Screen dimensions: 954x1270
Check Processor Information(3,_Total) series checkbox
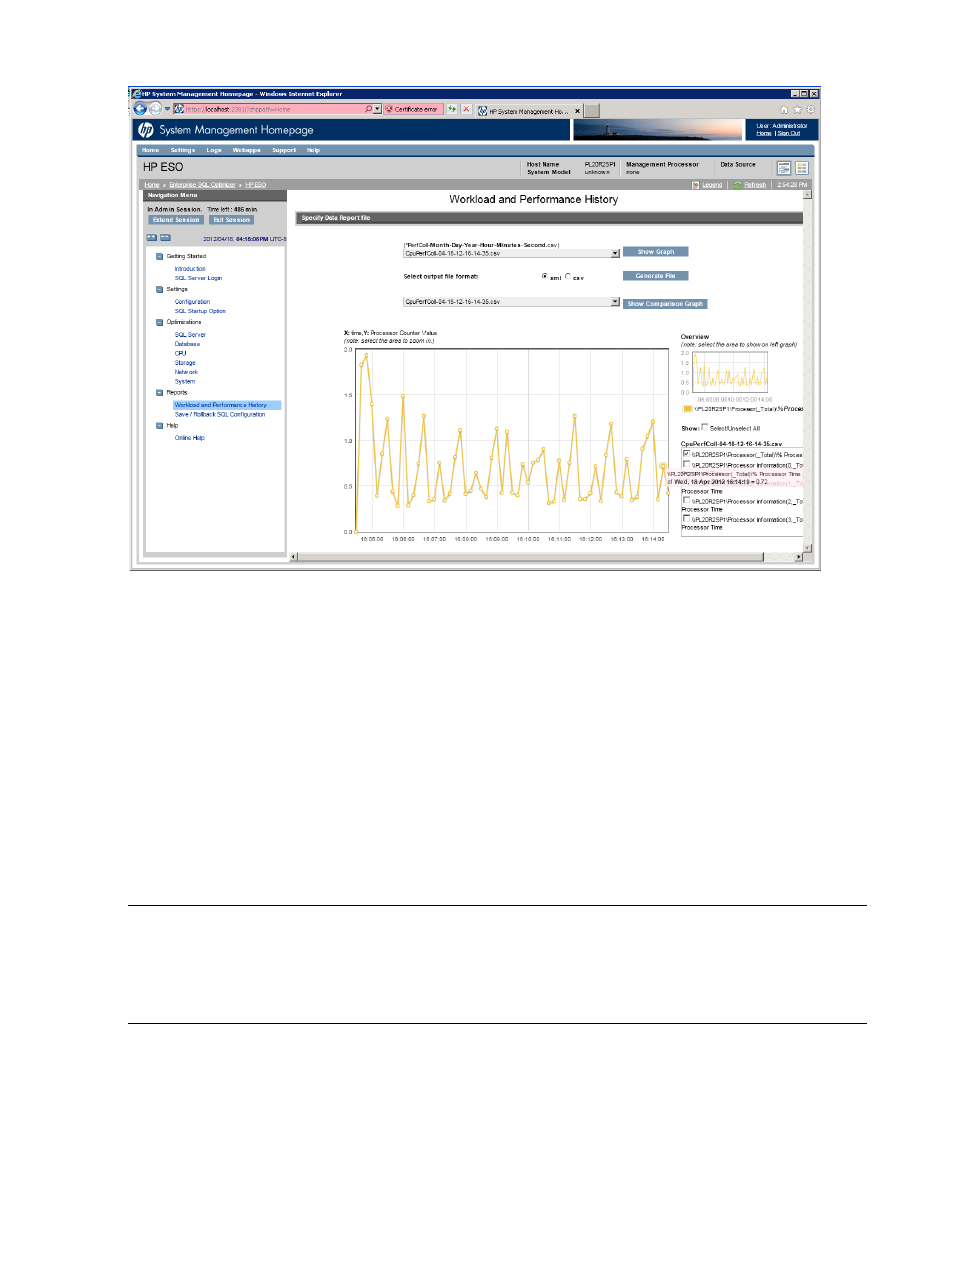click(x=686, y=519)
